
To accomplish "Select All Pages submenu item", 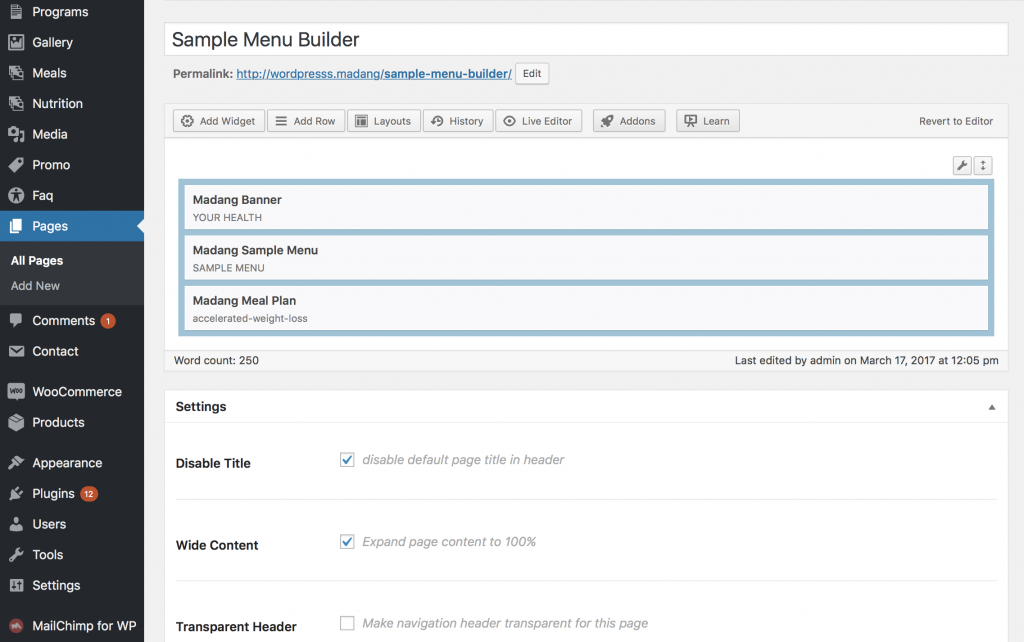I will pos(37,261).
